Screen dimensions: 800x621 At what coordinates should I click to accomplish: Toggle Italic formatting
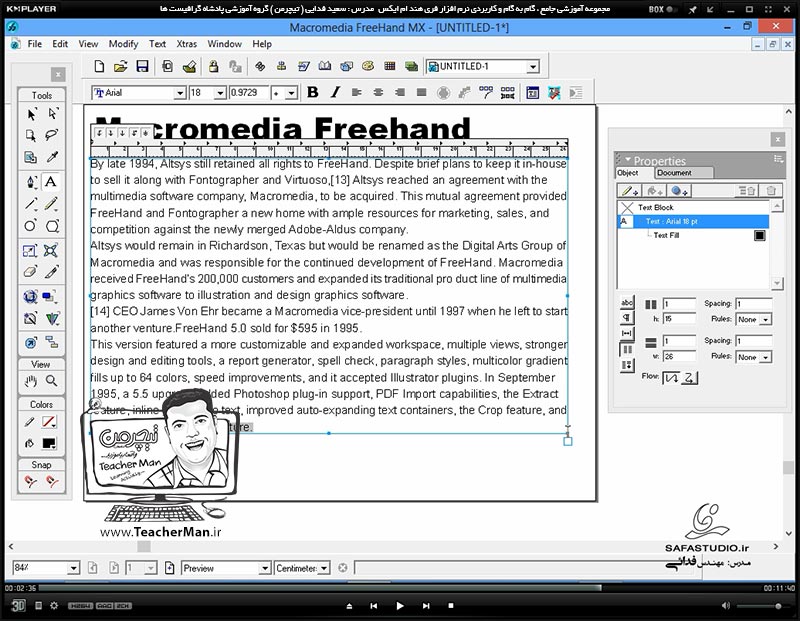pyautogui.click(x=335, y=92)
